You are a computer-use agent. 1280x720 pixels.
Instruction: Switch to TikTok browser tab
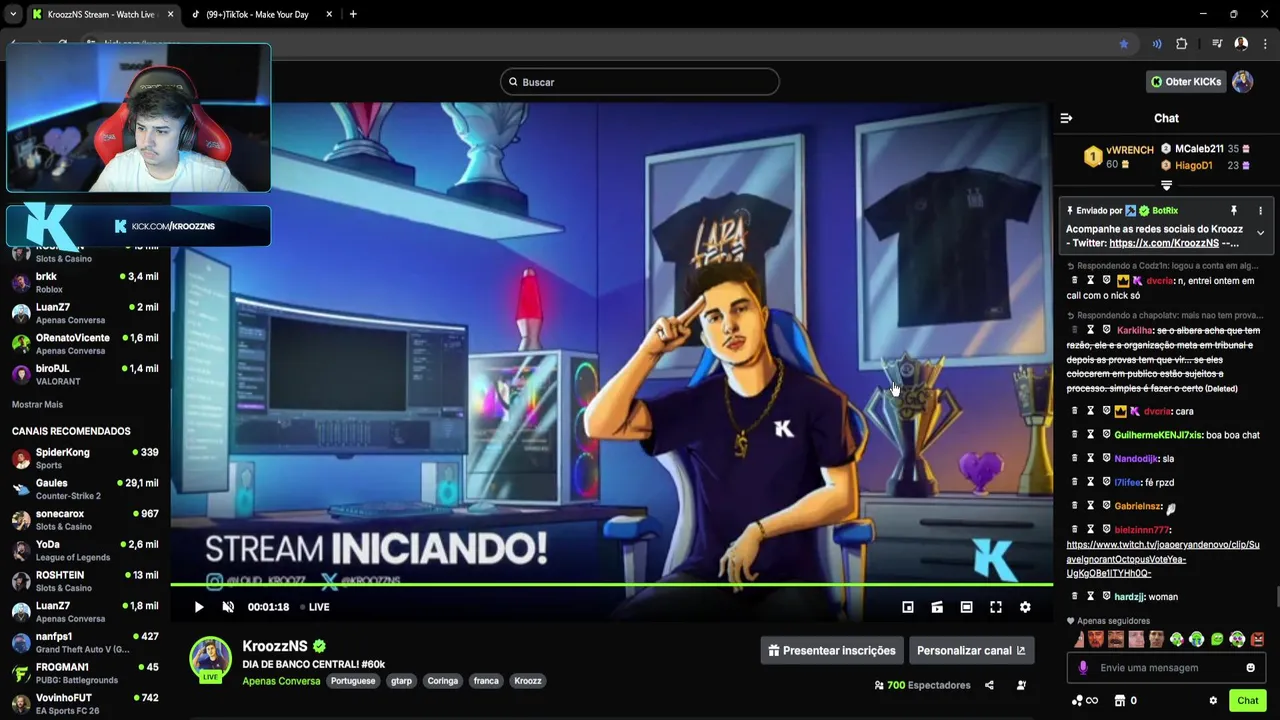(x=262, y=14)
